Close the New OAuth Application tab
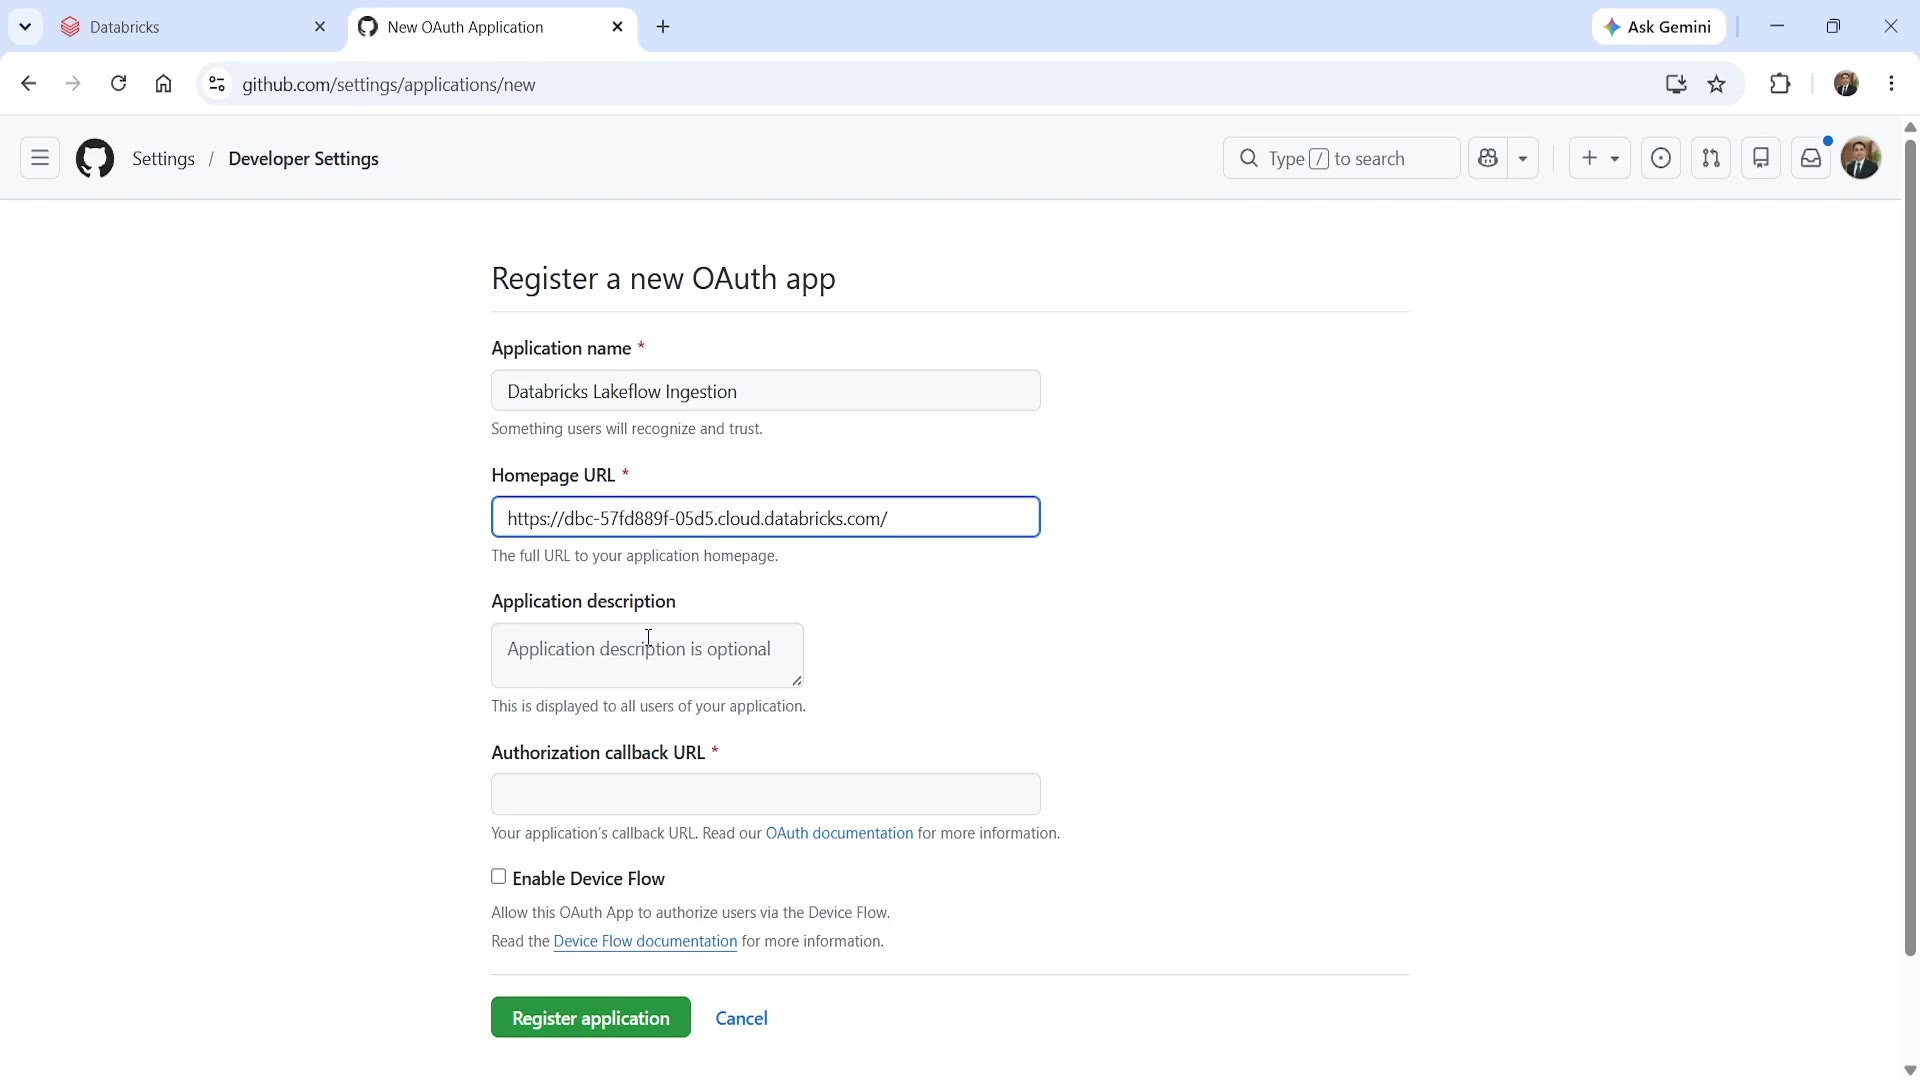 [x=618, y=28]
